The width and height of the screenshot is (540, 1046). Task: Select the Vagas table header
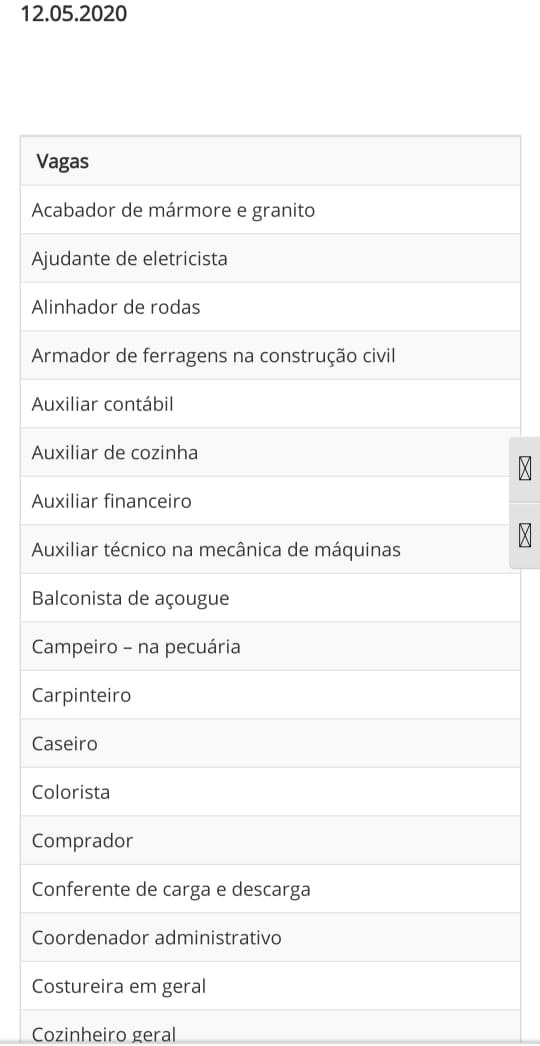[x=270, y=161]
